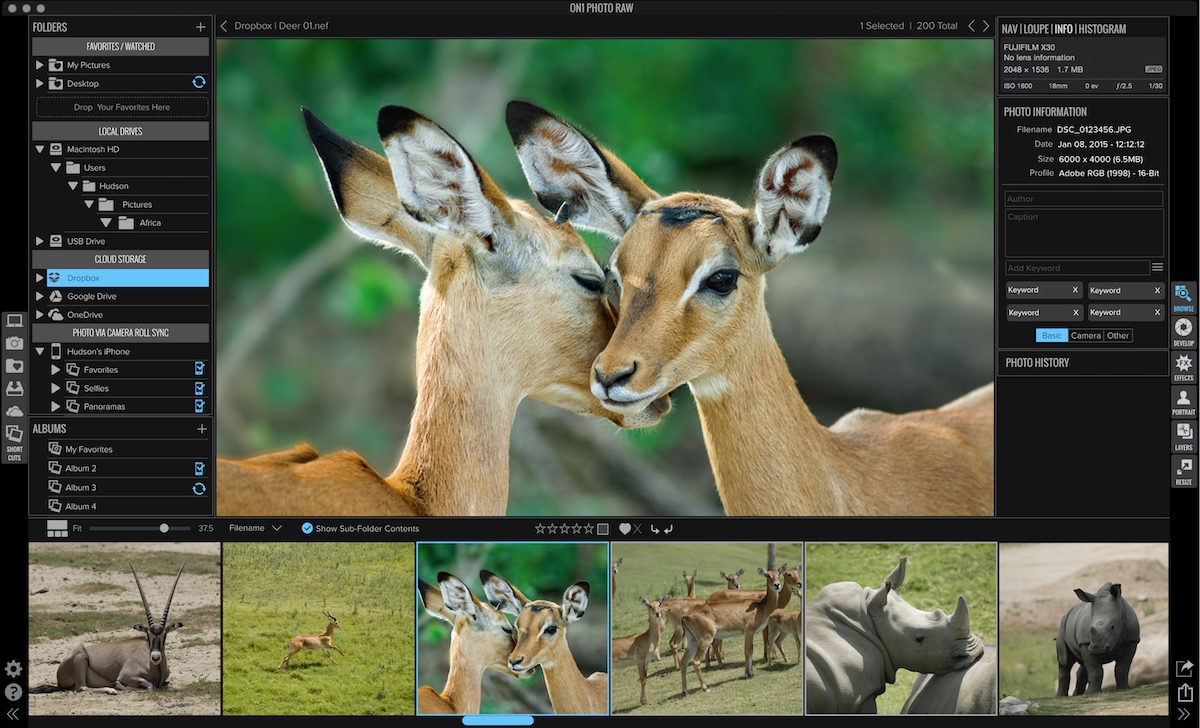Select the rhino photo thumbnail in filmstrip

899,628
